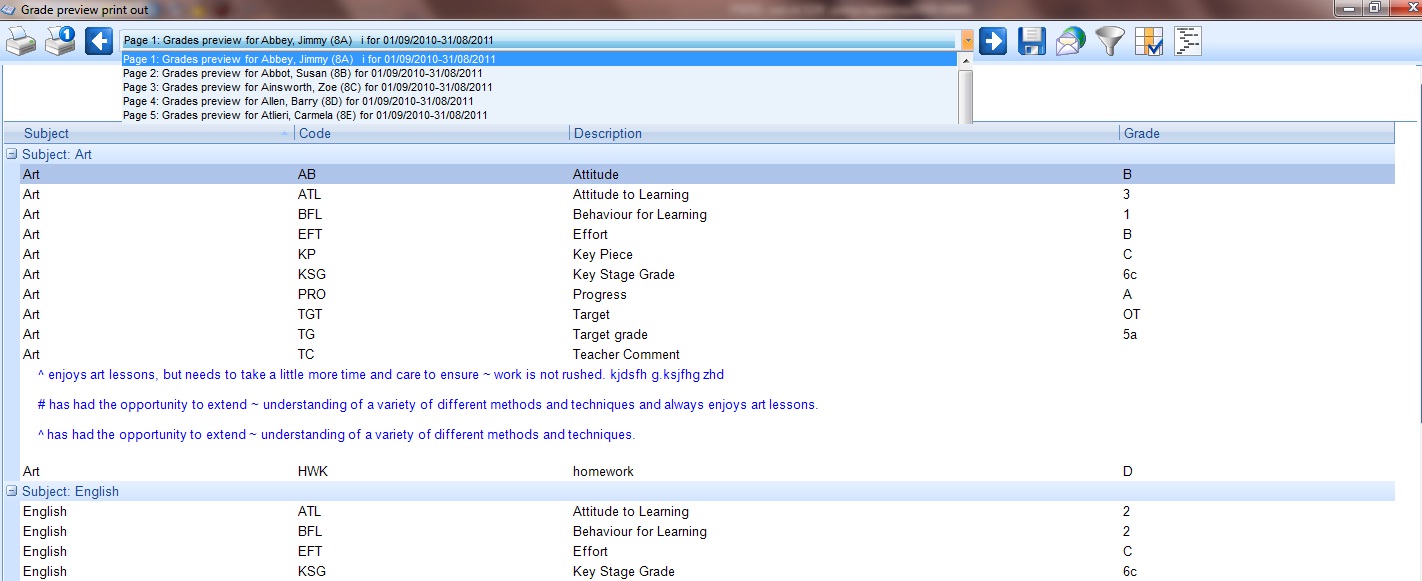Collapse the Subject: Art group
1422x581 pixels.
pyautogui.click(x=12, y=155)
